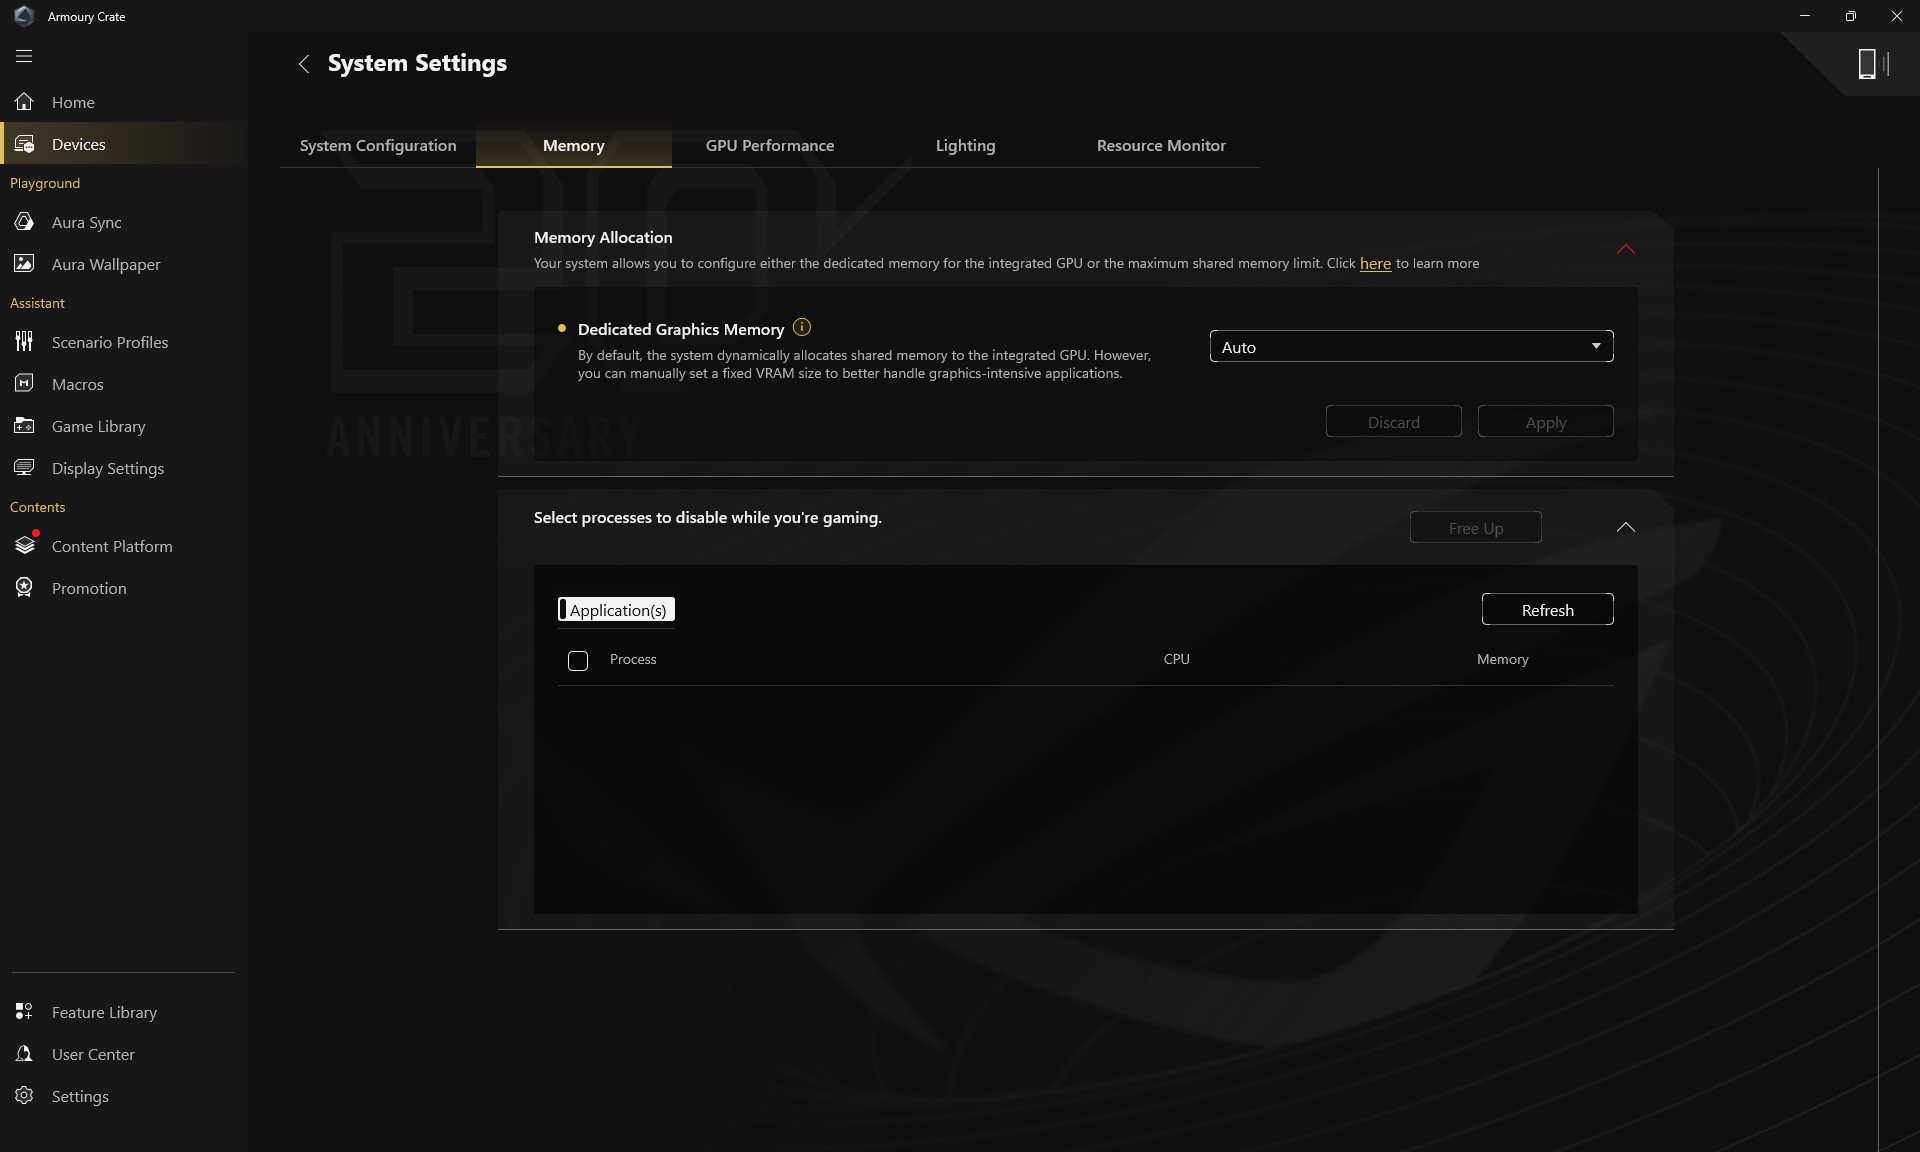Open Content Platform
This screenshot has height=1152, width=1920.
click(124, 546)
